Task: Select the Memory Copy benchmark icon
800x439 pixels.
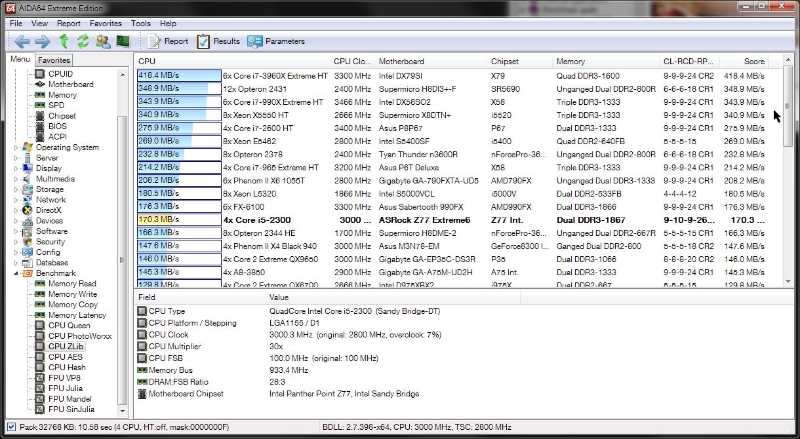Action: pyautogui.click(x=40, y=305)
